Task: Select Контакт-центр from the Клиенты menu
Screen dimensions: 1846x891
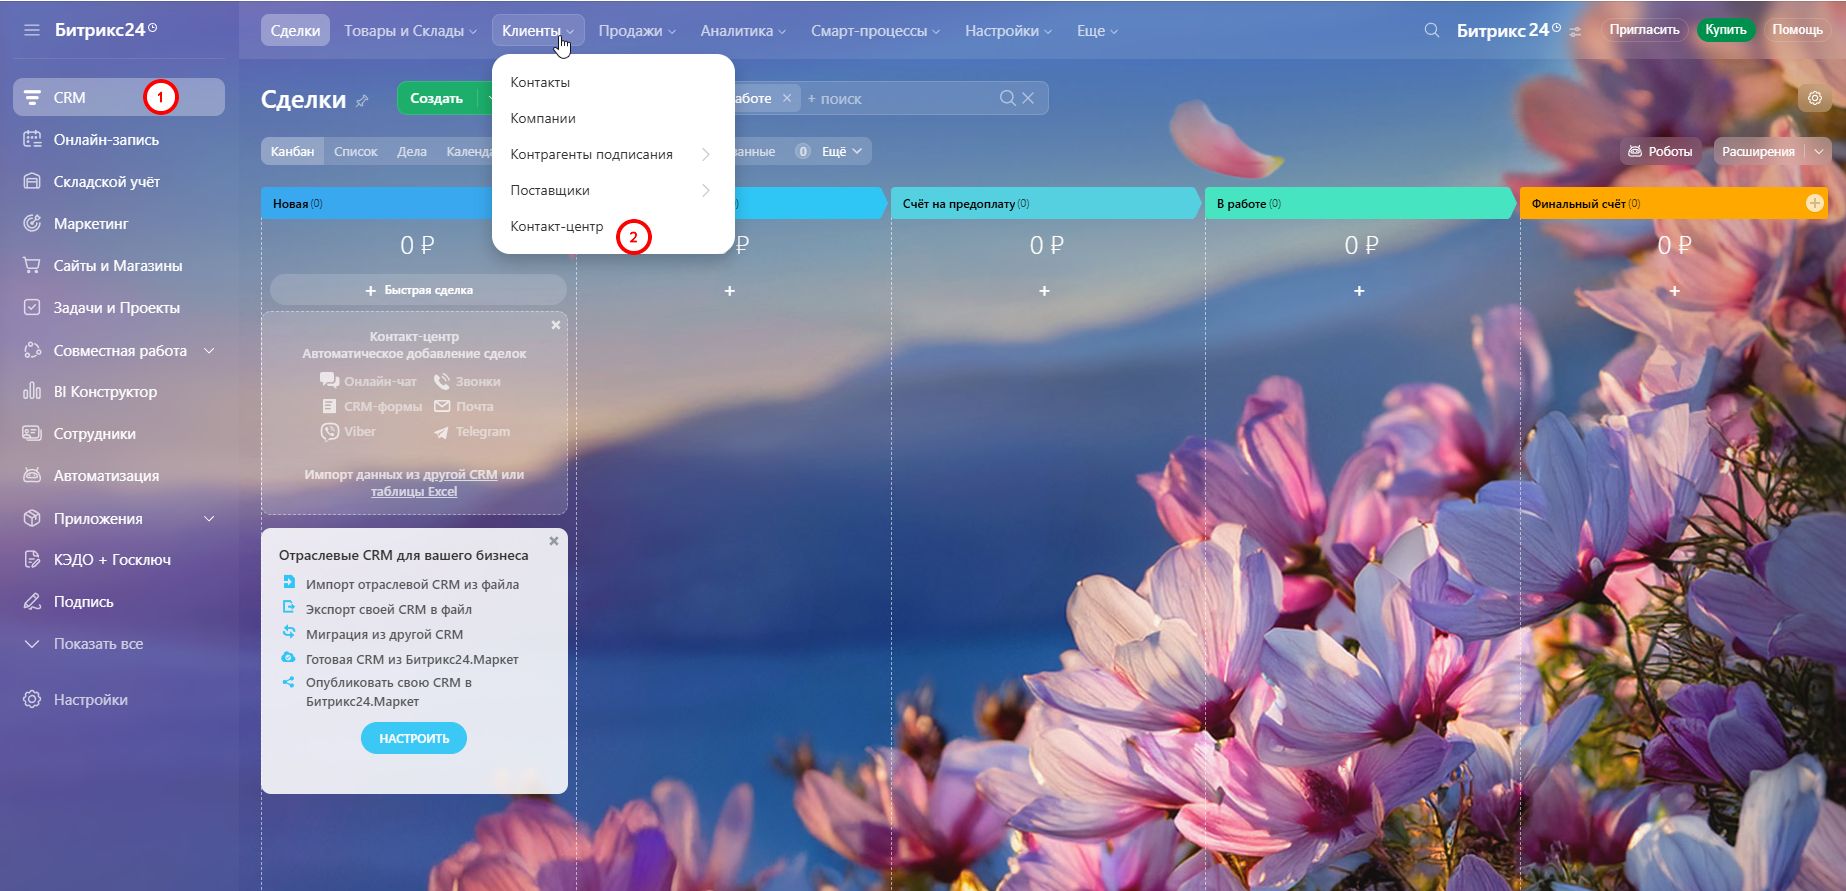Action: [x=556, y=226]
